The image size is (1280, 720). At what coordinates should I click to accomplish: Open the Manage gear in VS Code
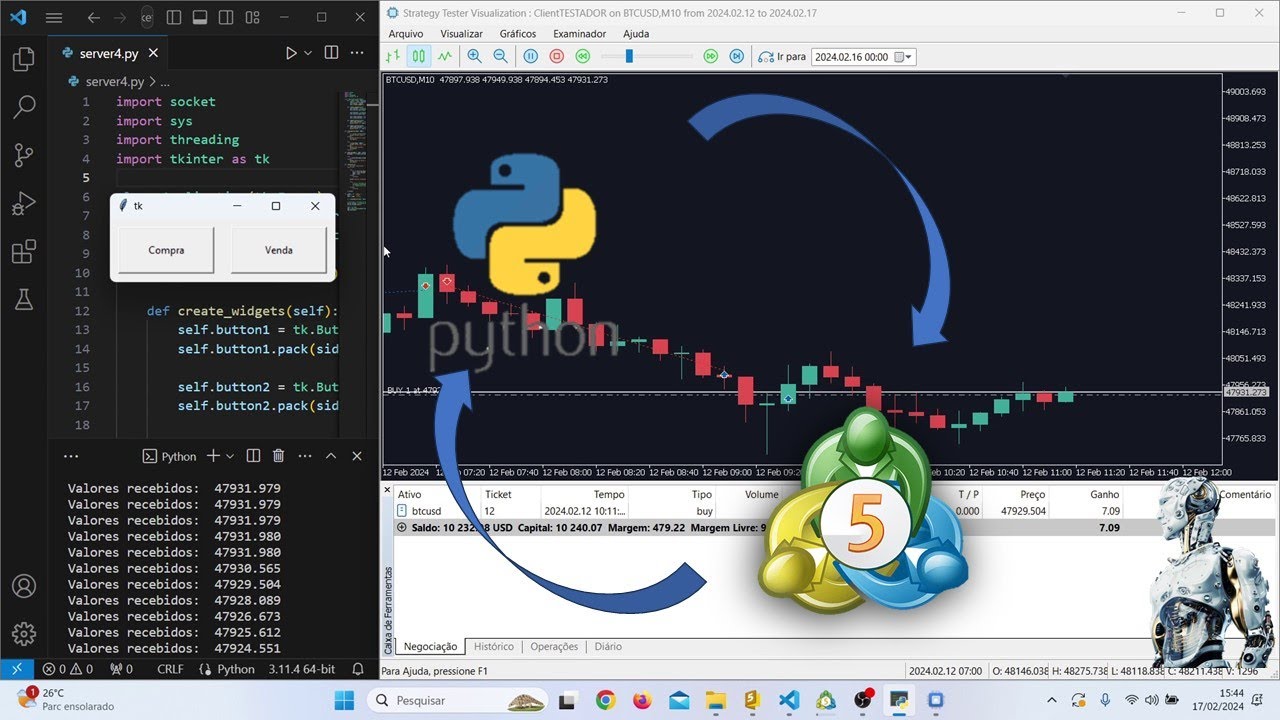coord(24,634)
